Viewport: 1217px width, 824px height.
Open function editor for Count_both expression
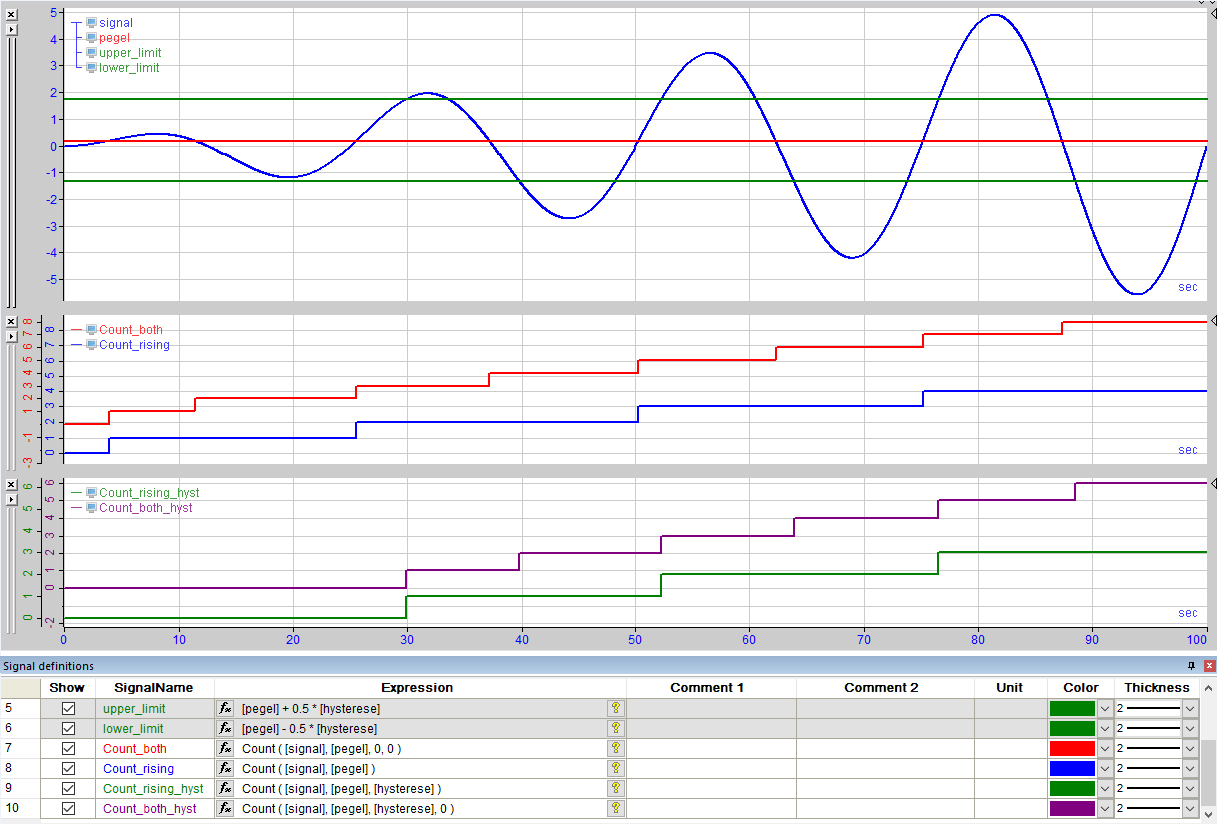226,749
